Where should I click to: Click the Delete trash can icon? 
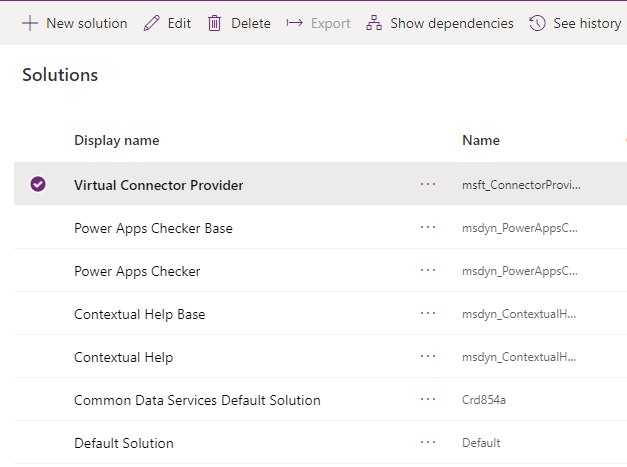point(215,23)
